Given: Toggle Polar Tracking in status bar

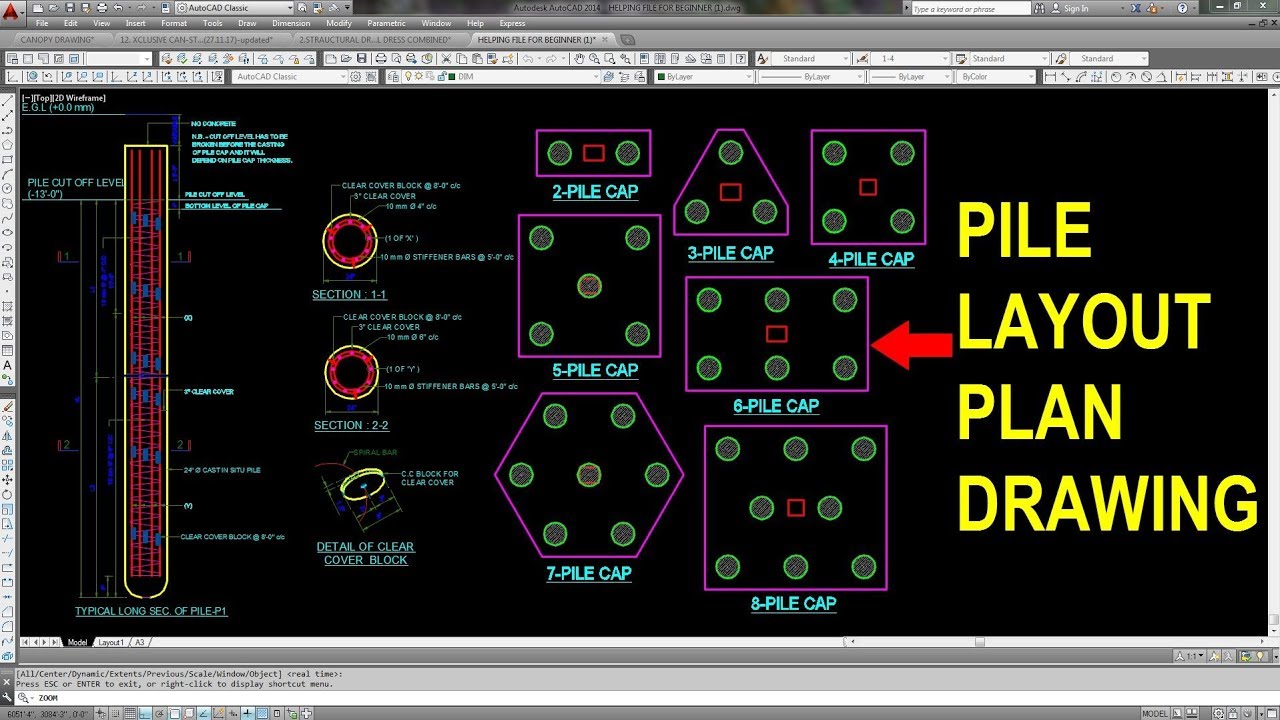Looking at the screenshot, I should [x=159, y=713].
